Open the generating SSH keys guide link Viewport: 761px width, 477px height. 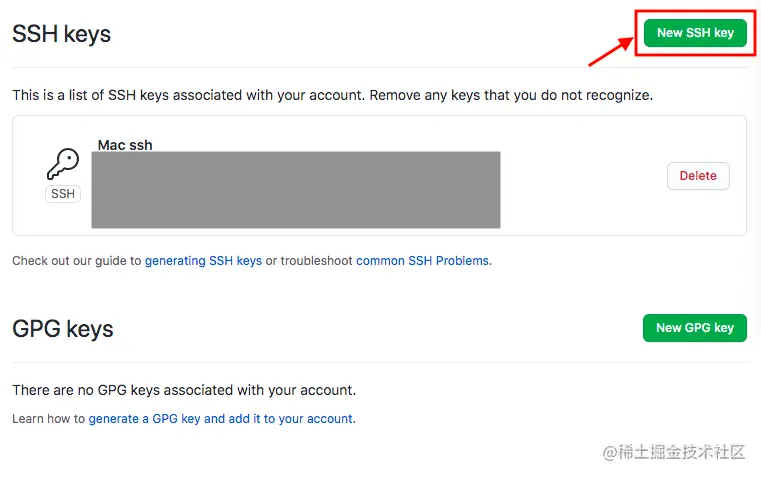point(203,261)
